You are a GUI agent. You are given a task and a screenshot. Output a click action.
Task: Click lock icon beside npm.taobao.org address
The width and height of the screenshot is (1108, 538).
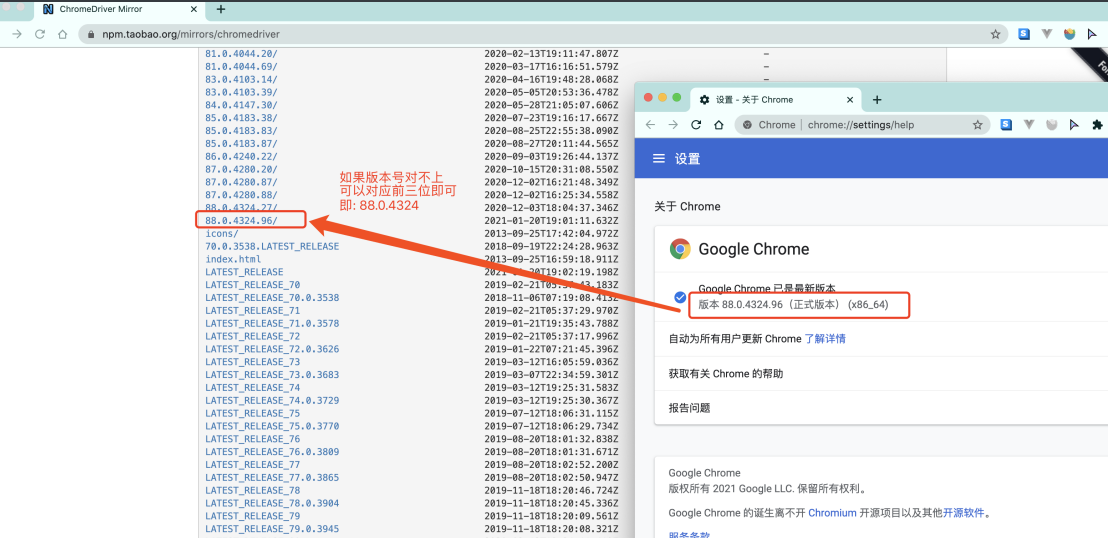pyautogui.click(x=90, y=34)
